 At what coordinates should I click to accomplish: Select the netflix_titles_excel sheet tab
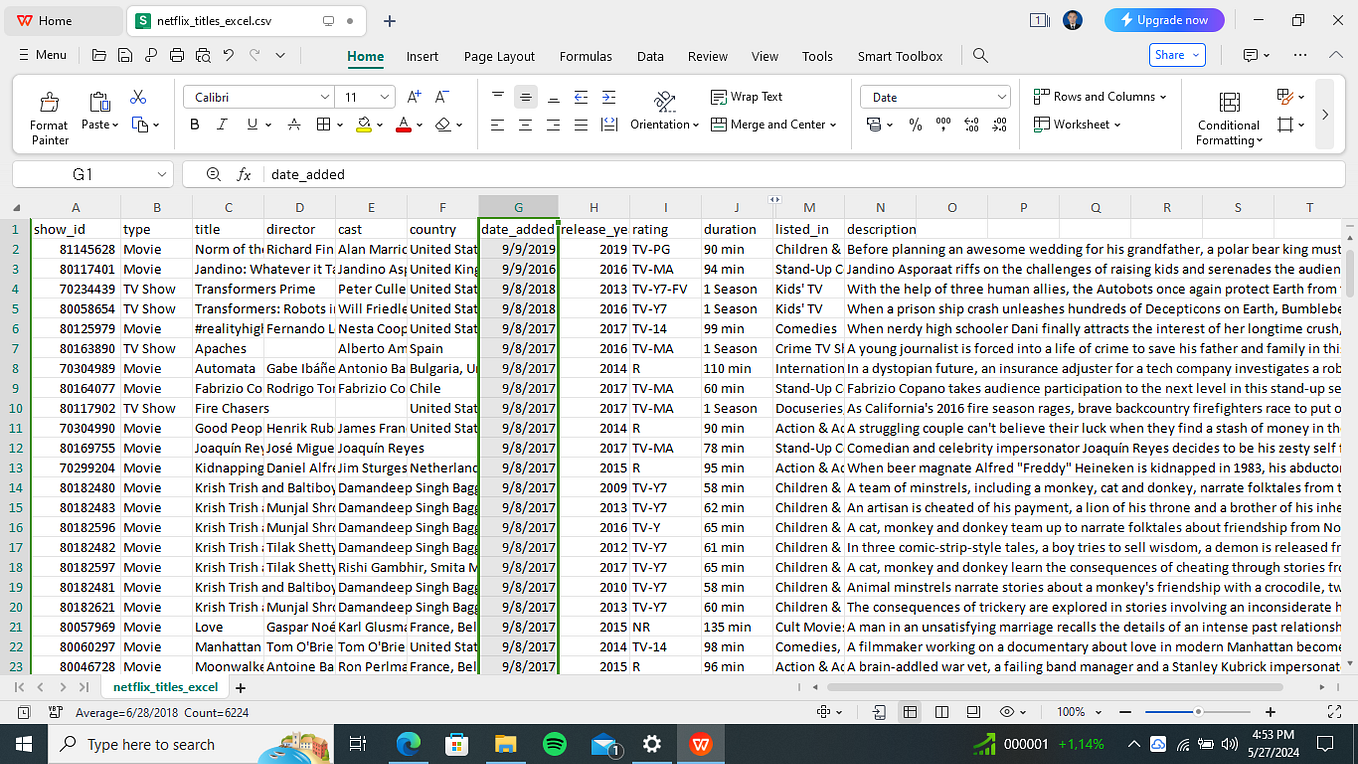pyautogui.click(x=164, y=687)
